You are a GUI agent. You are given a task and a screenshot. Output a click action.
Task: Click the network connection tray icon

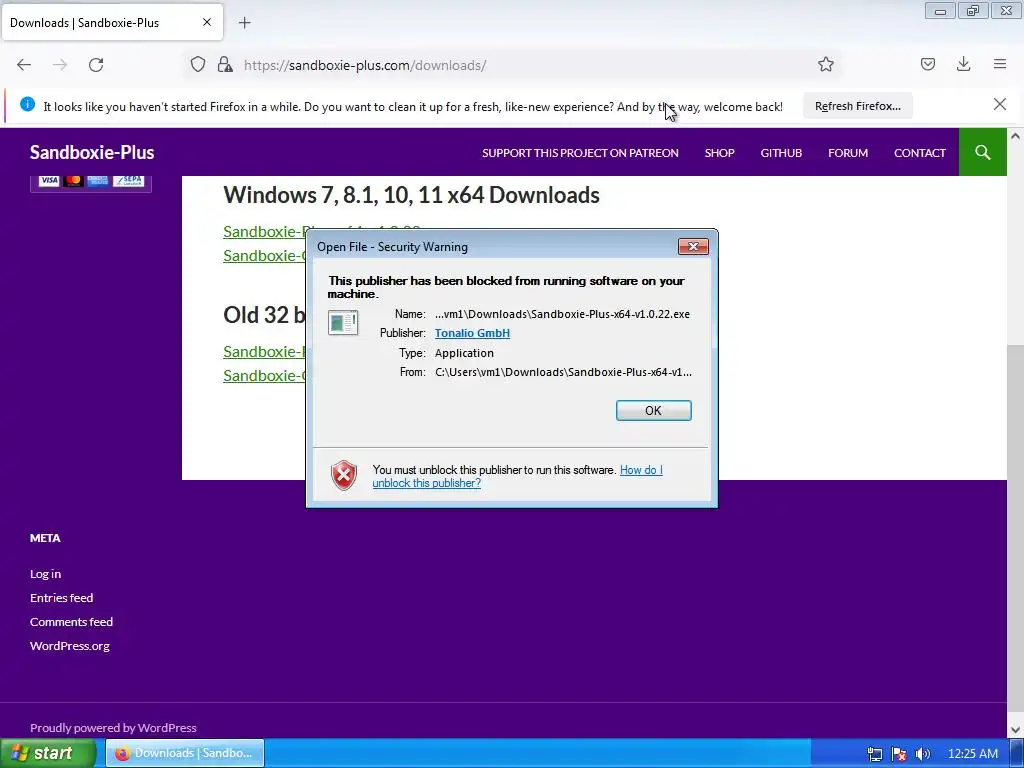coord(874,754)
